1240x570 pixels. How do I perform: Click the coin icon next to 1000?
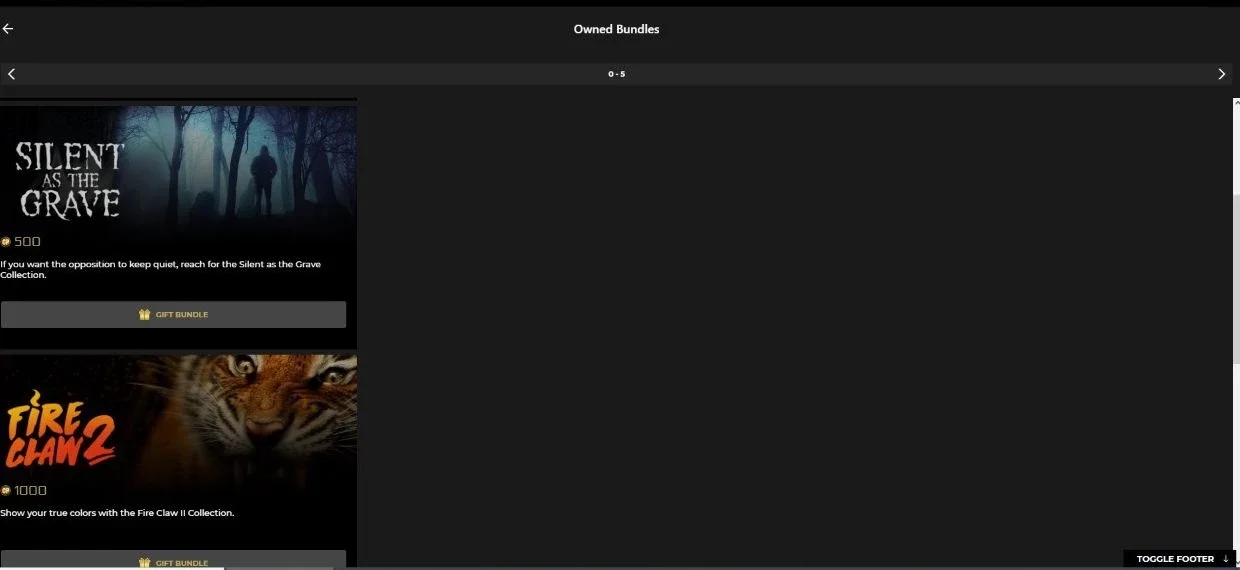click(5, 491)
